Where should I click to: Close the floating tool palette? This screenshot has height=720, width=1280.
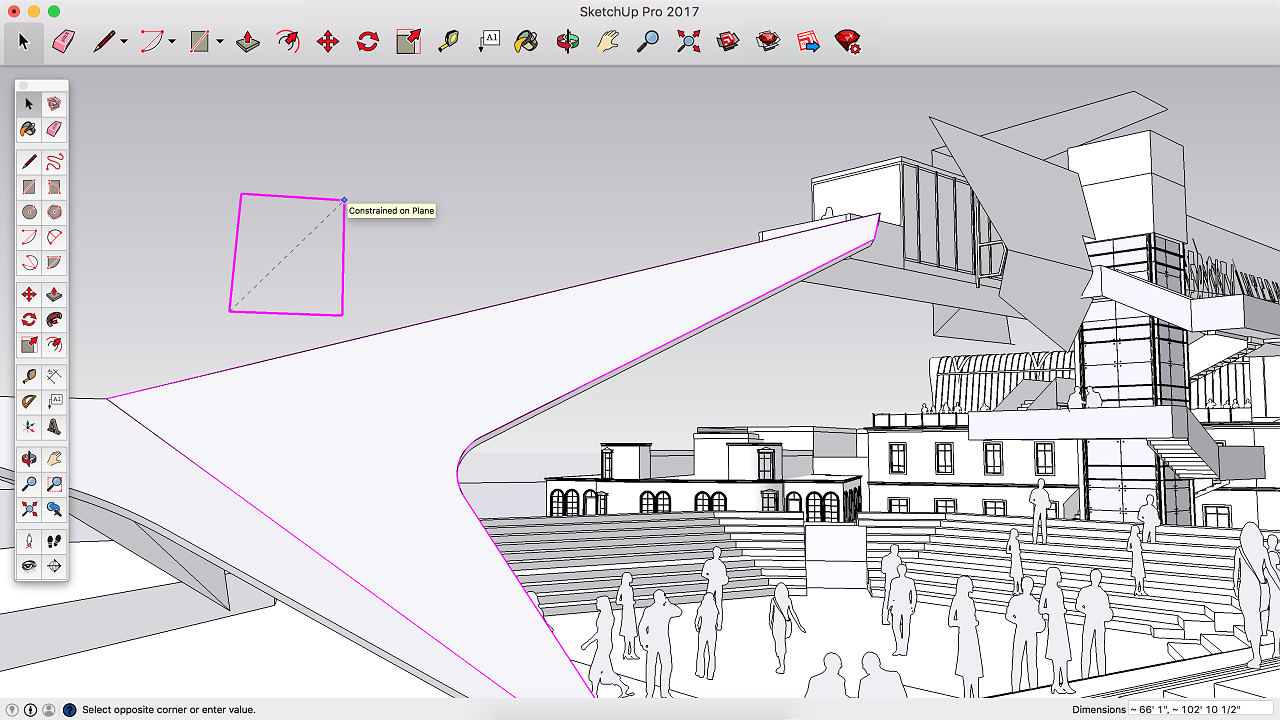(23, 86)
